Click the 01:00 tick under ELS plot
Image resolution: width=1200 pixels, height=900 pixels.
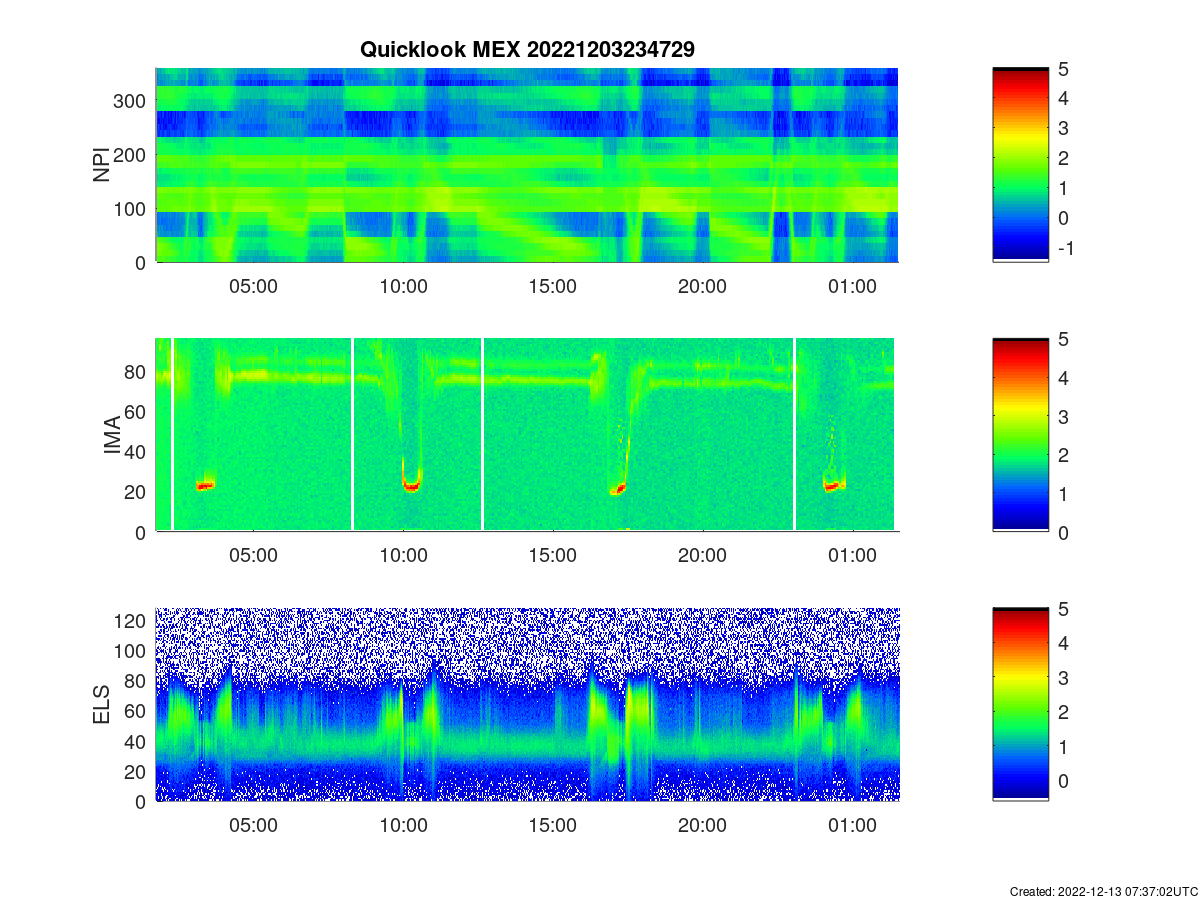coord(852,825)
